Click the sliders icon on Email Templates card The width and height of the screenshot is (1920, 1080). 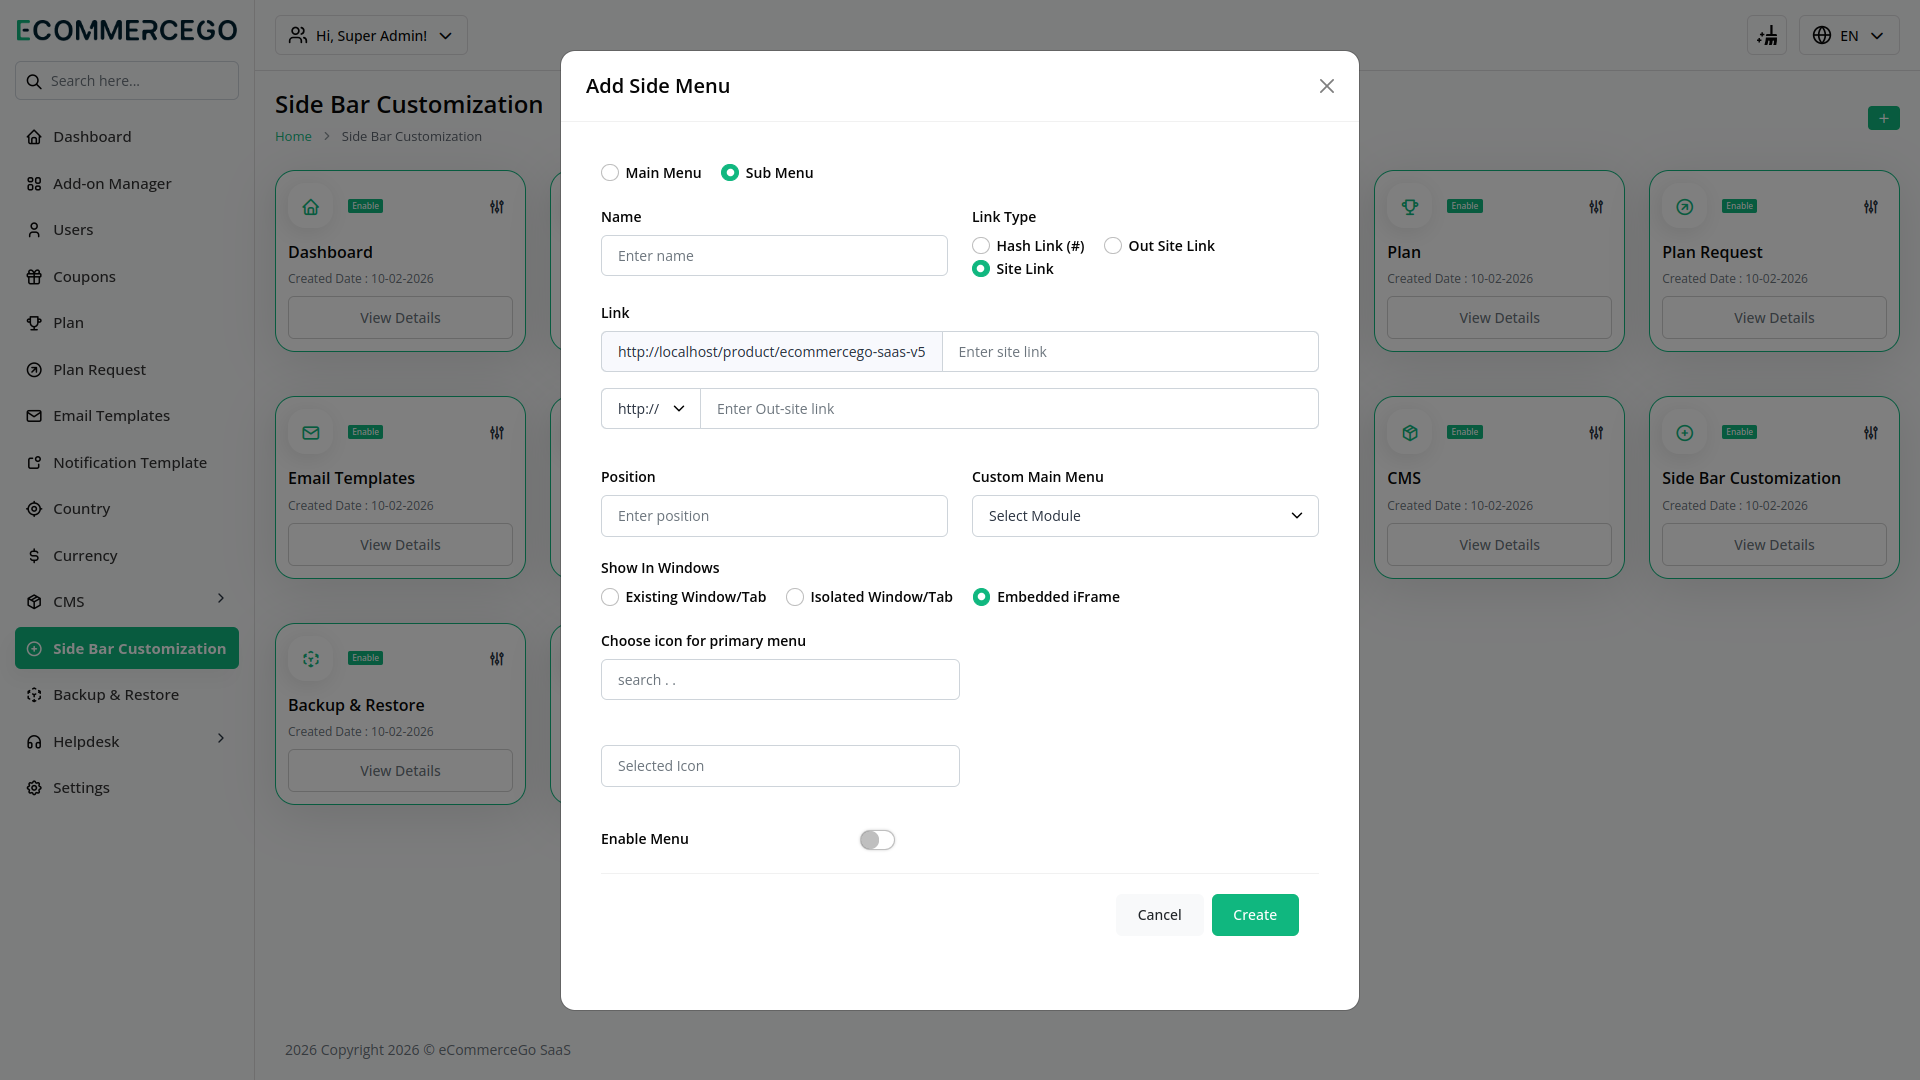point(497,433)
